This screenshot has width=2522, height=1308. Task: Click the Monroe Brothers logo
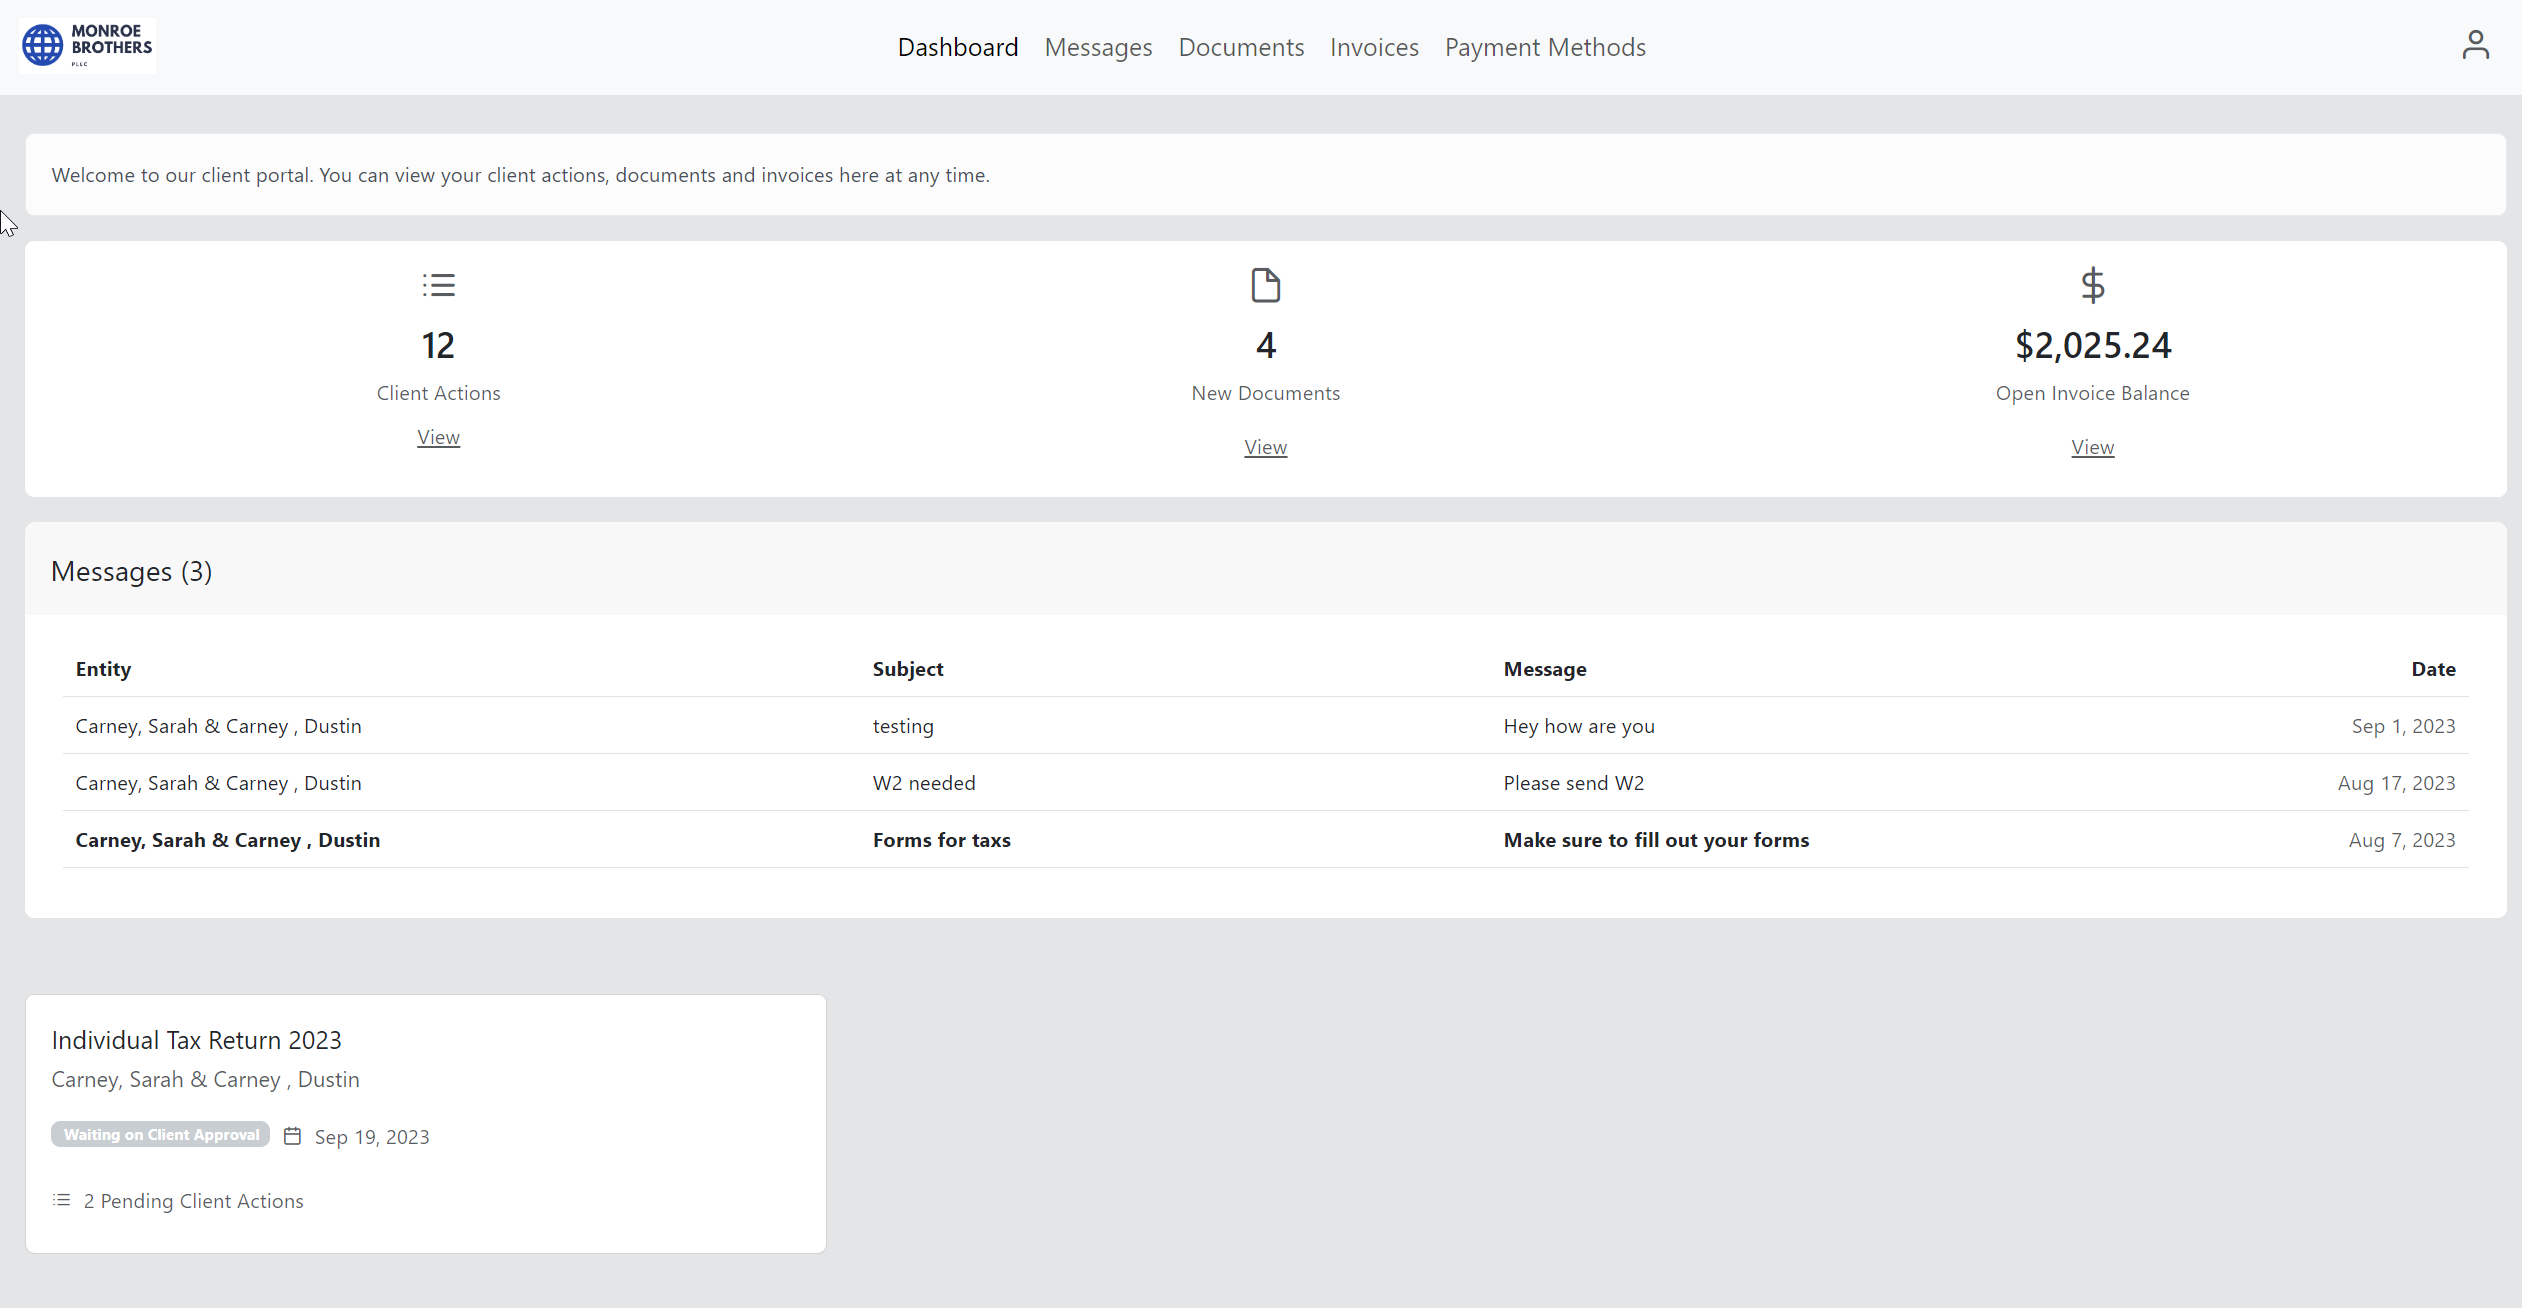pyautogui.click(x=86, y=45)
